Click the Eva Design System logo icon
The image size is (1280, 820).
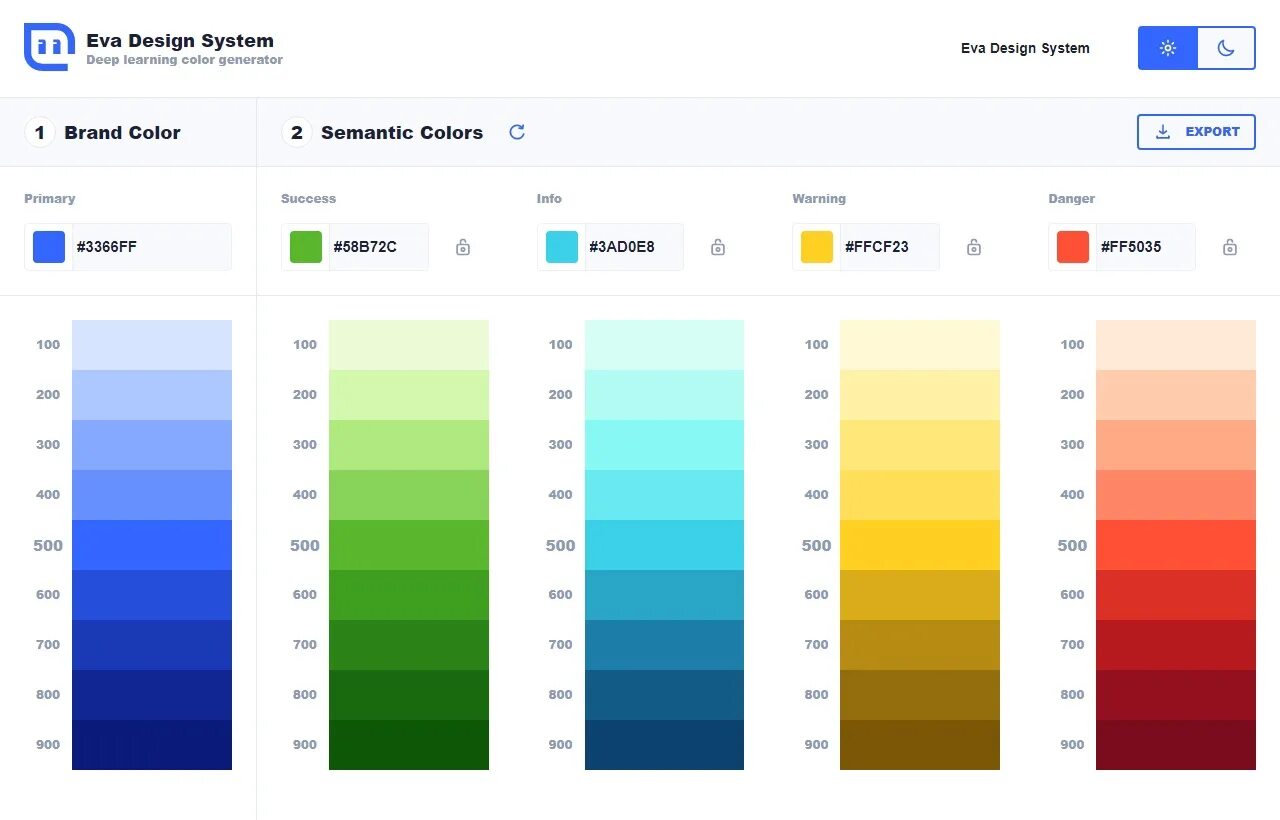(49, 47)
